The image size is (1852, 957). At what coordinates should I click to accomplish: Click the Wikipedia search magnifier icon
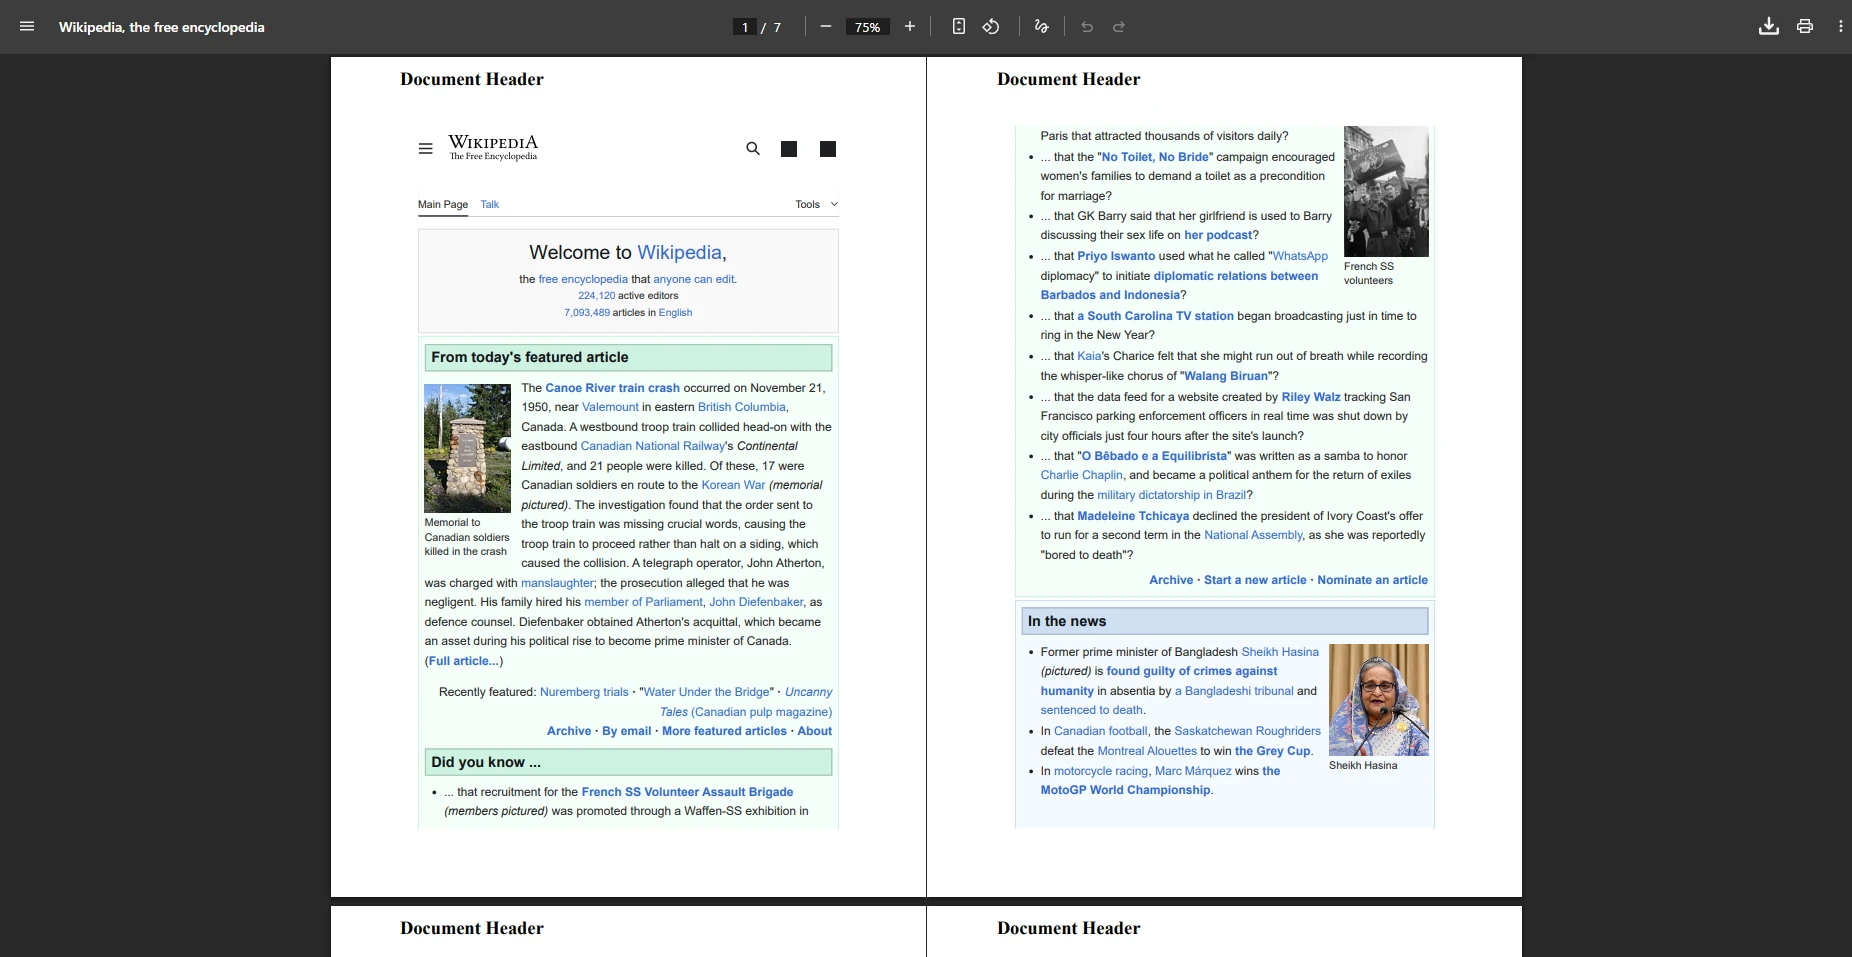753,149
